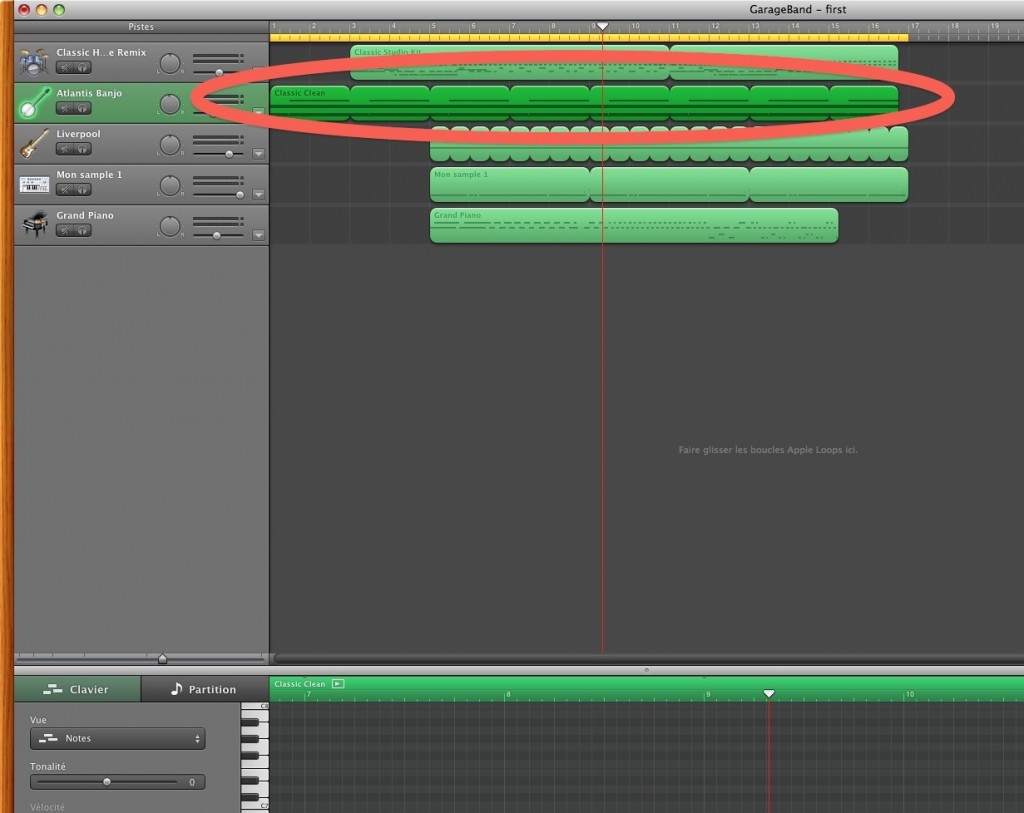Screen dimensions: 1024x813
Task: Select the first Liverpool loop region
Action: 440,144
